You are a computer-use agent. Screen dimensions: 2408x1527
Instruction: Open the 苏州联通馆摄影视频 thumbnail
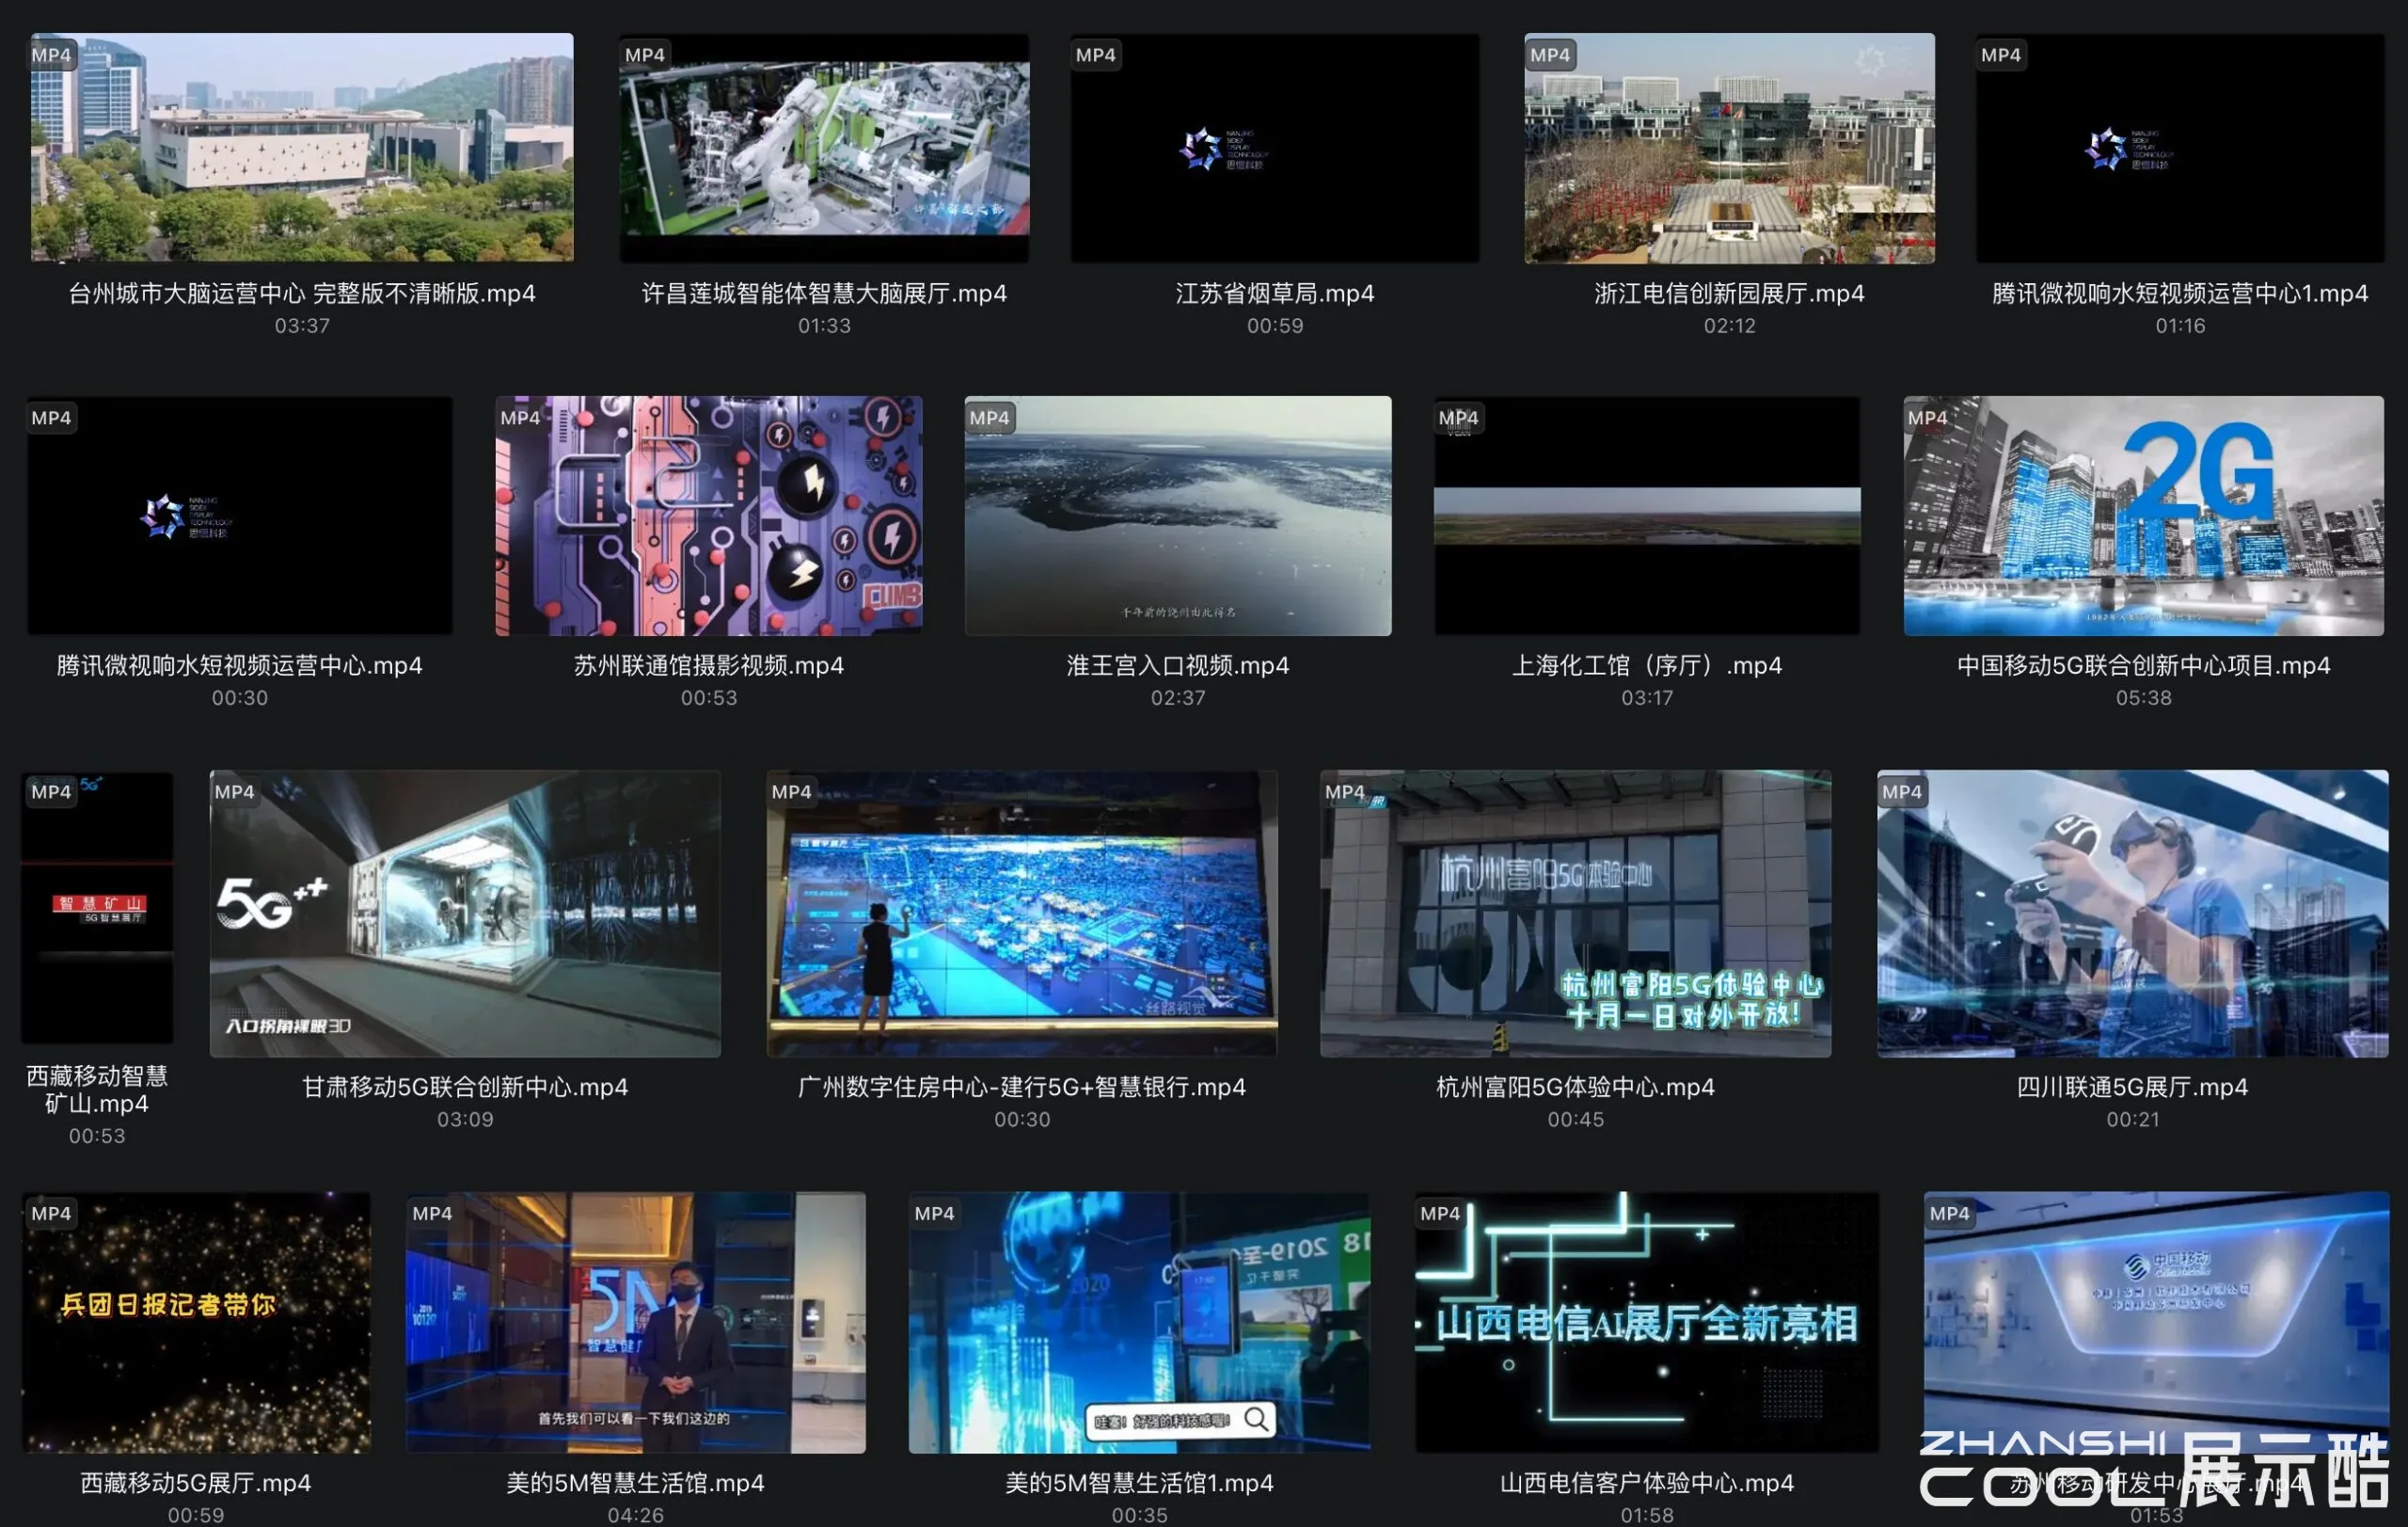pyautogui.click(x=709, y=515)
